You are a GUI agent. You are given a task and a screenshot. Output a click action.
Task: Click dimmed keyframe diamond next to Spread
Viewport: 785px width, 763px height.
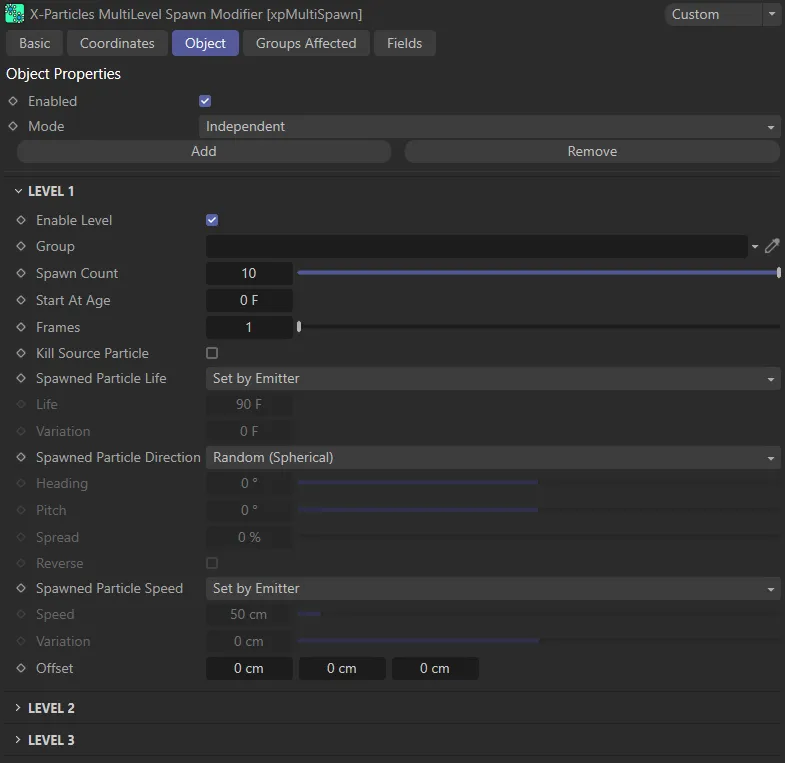tap(21, 537)
